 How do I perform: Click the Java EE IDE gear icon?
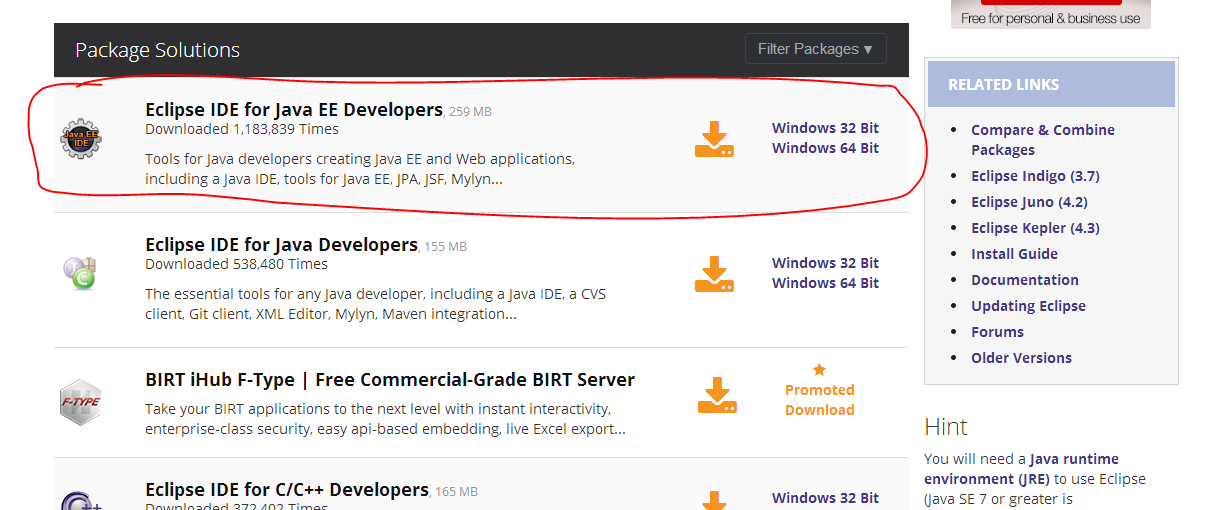(81, 138)
